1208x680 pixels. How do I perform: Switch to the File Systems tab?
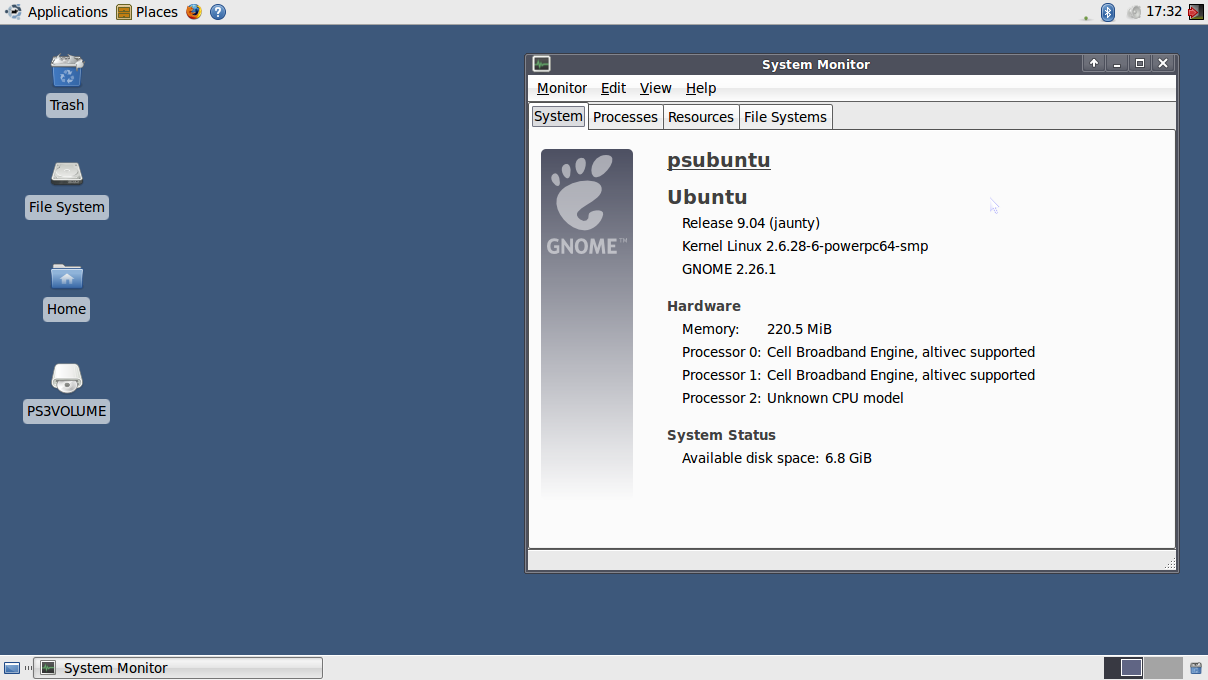point(785,117)
